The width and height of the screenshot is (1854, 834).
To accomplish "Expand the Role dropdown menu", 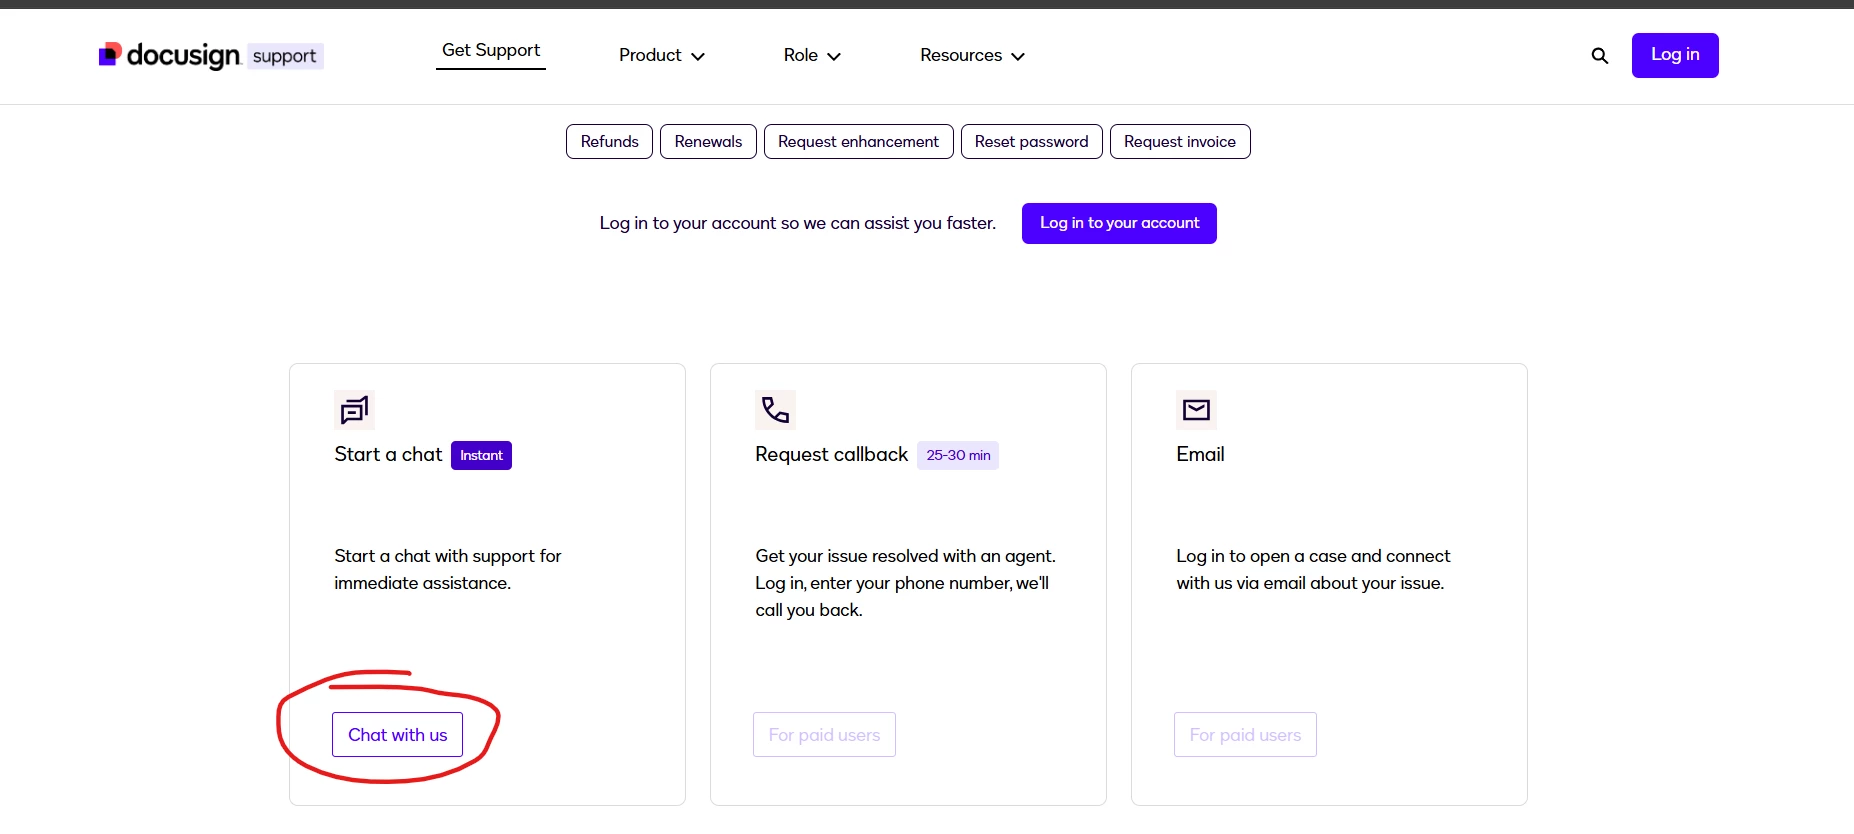I will coord(812,56).
